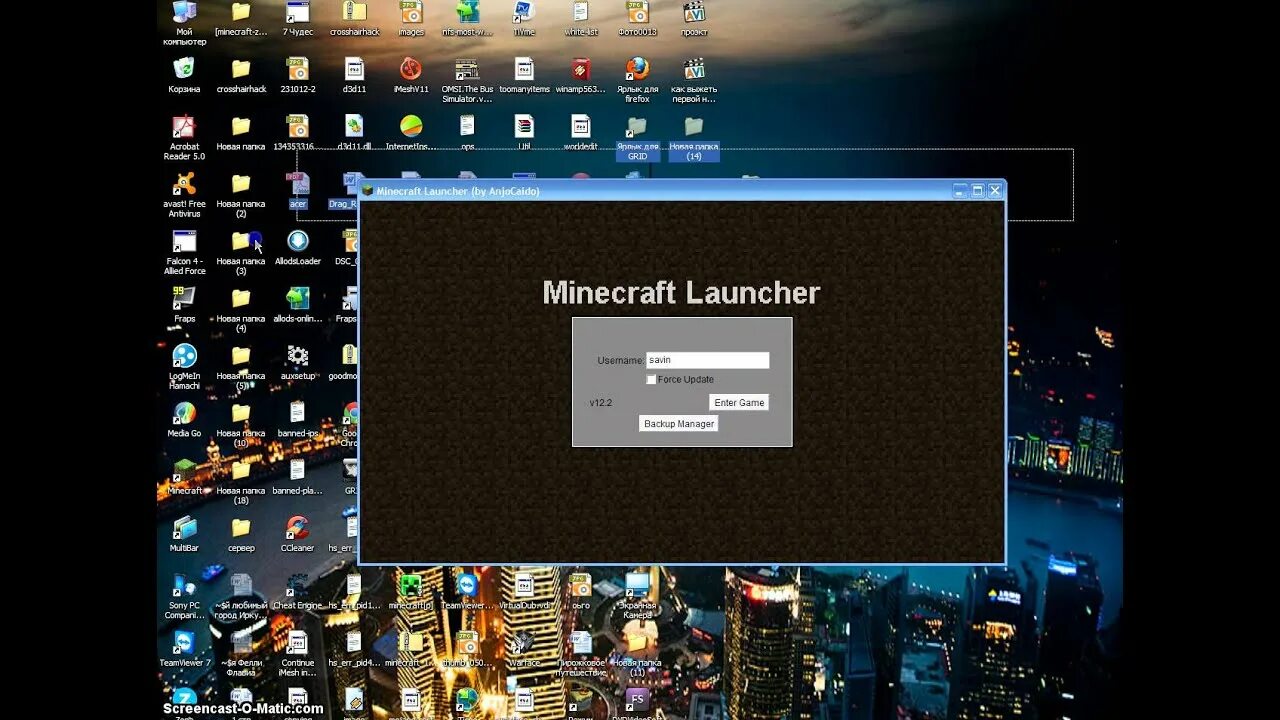
Task: Select the thumb_050 JPG file
Action: tap(467, 642)
